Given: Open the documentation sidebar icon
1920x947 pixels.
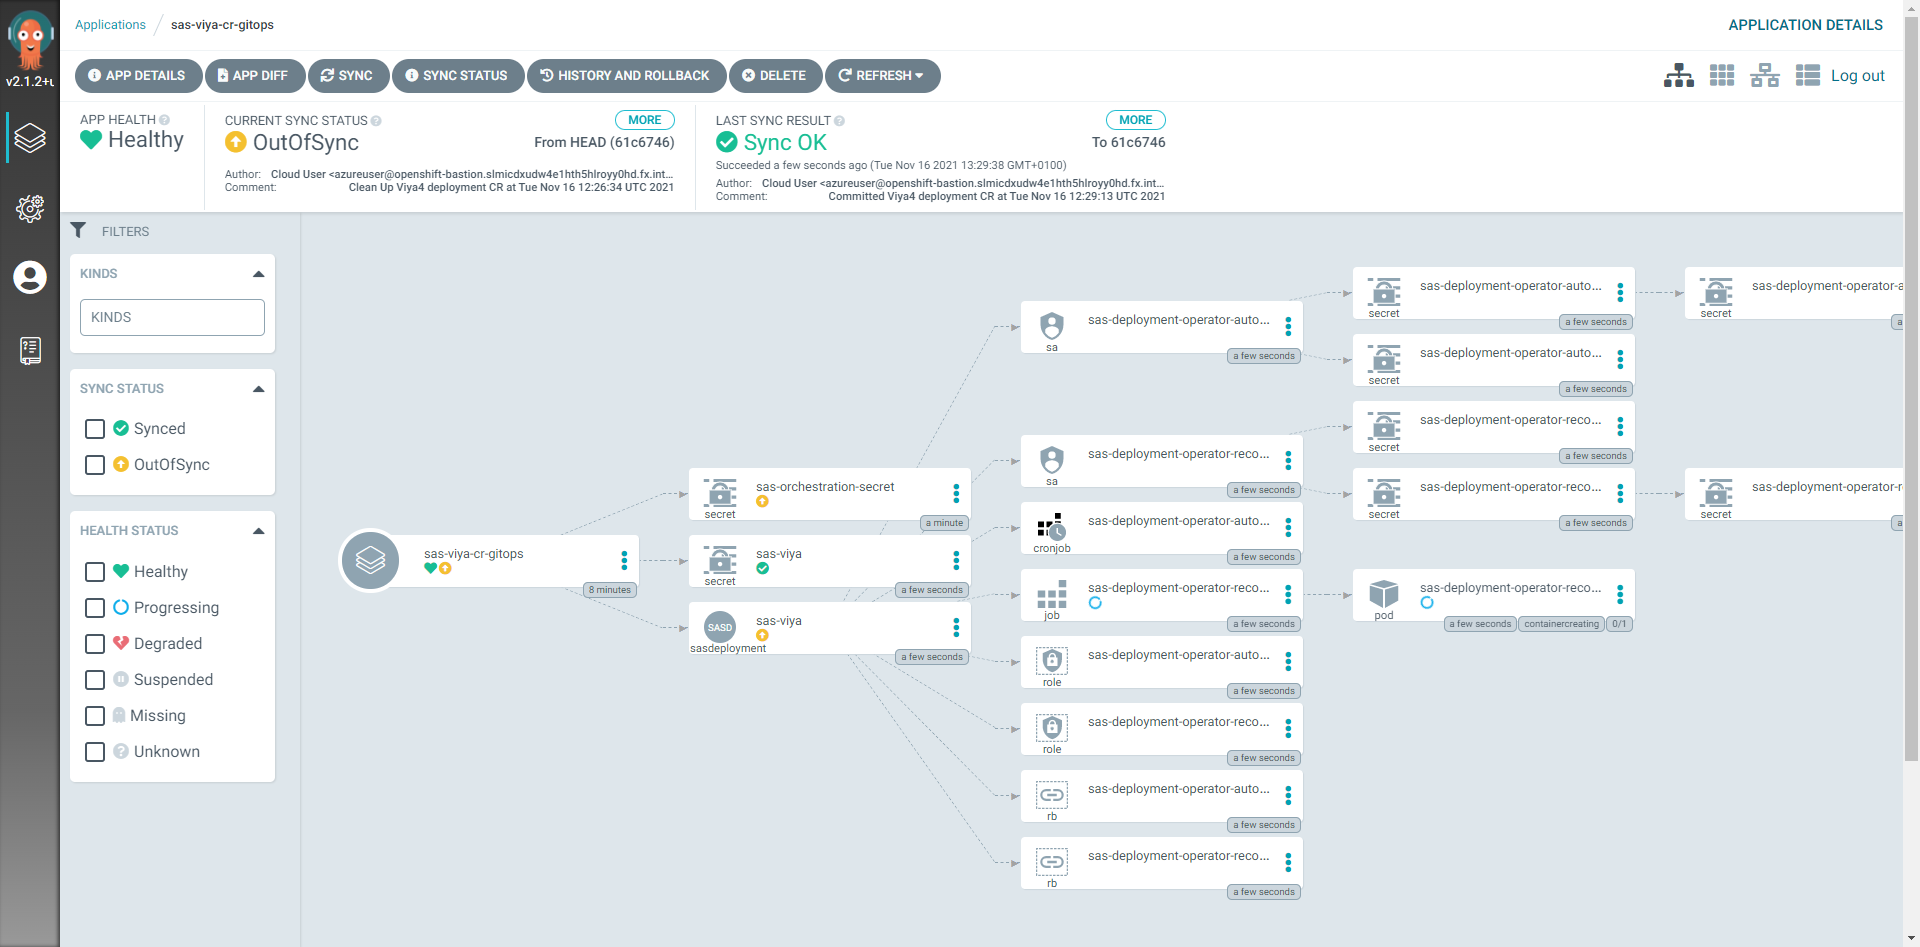Looking at the screenshot, I should click(30, 350).
